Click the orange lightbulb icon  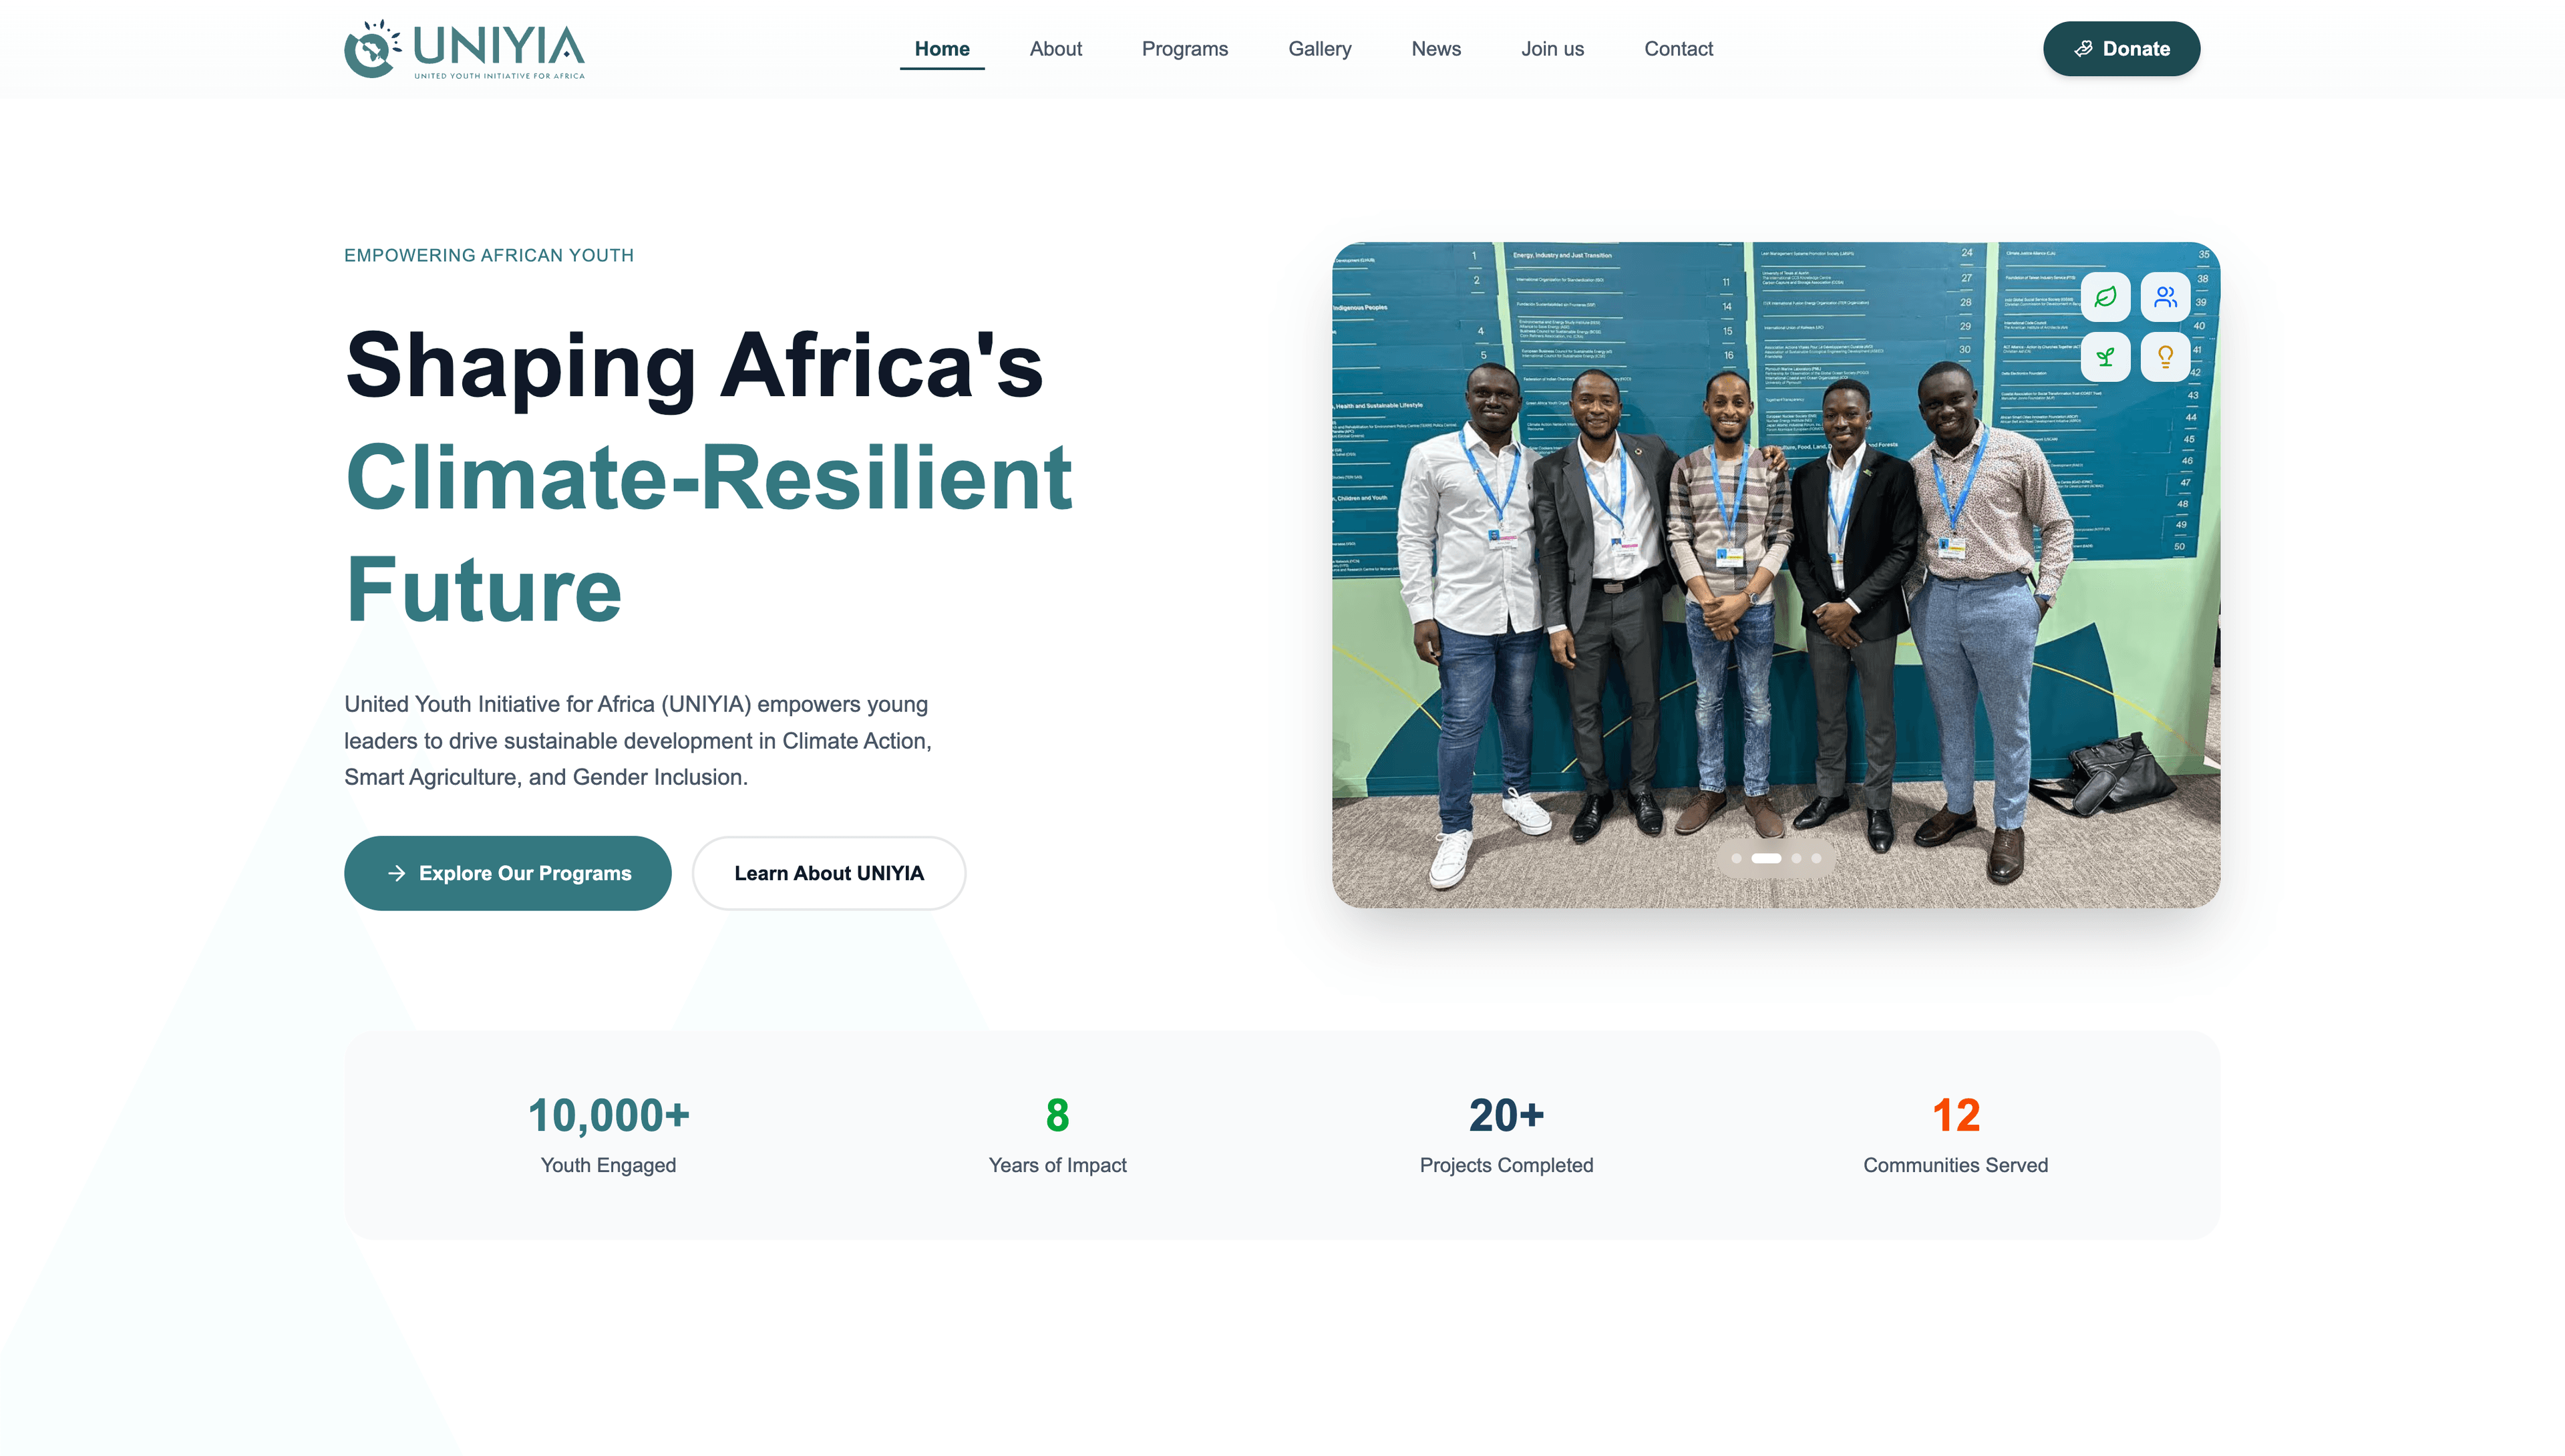(2165, 357)
